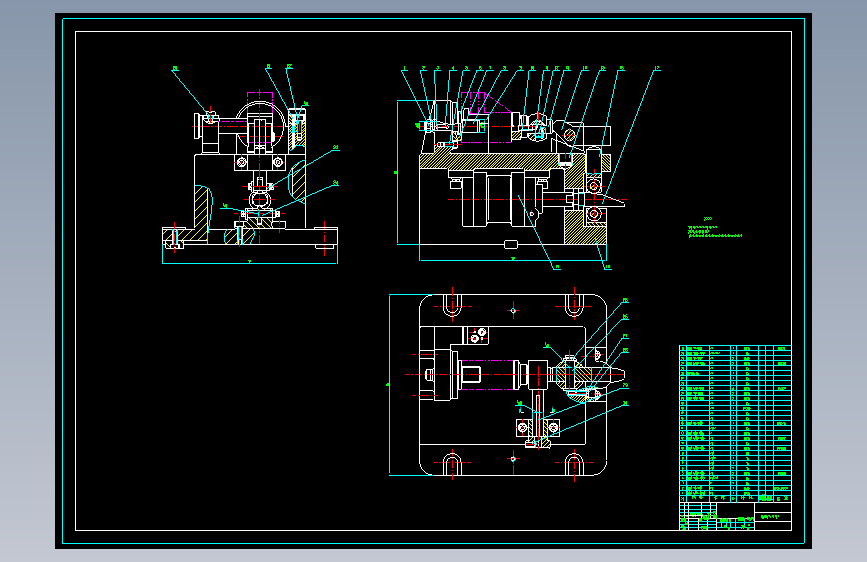Select the sectioned front view with numbered leaders
Image resolution: width=867 pixels, height=562 pixels.
(x=529, y=168)
